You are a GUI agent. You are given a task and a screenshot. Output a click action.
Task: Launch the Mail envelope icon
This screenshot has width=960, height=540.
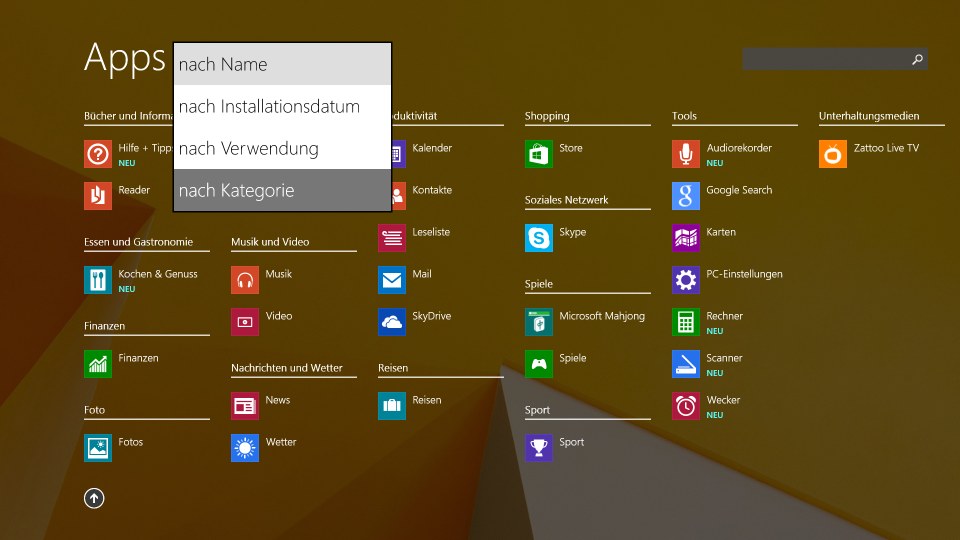(x=392, y=280)
